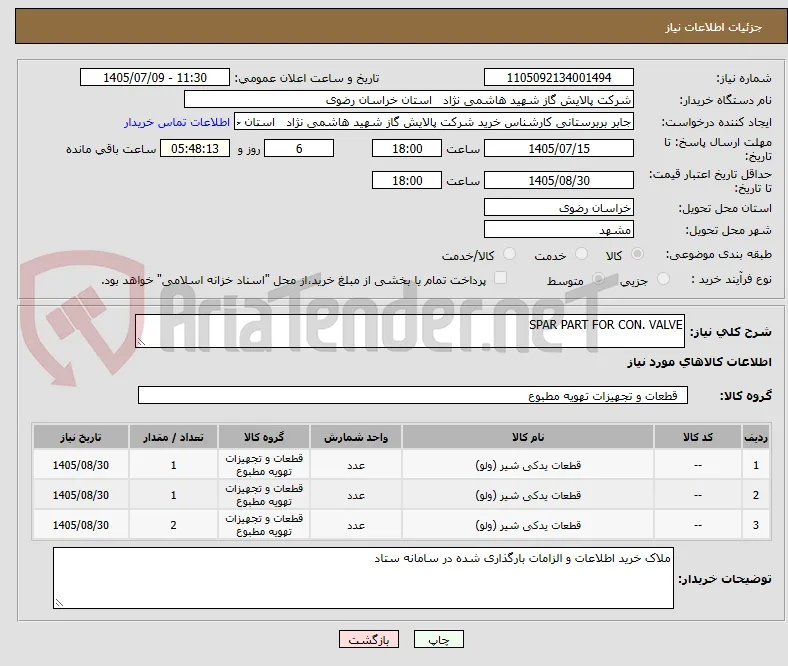Click the چاپ print button
Screen dimensions: 788x666
coord(439,639)
